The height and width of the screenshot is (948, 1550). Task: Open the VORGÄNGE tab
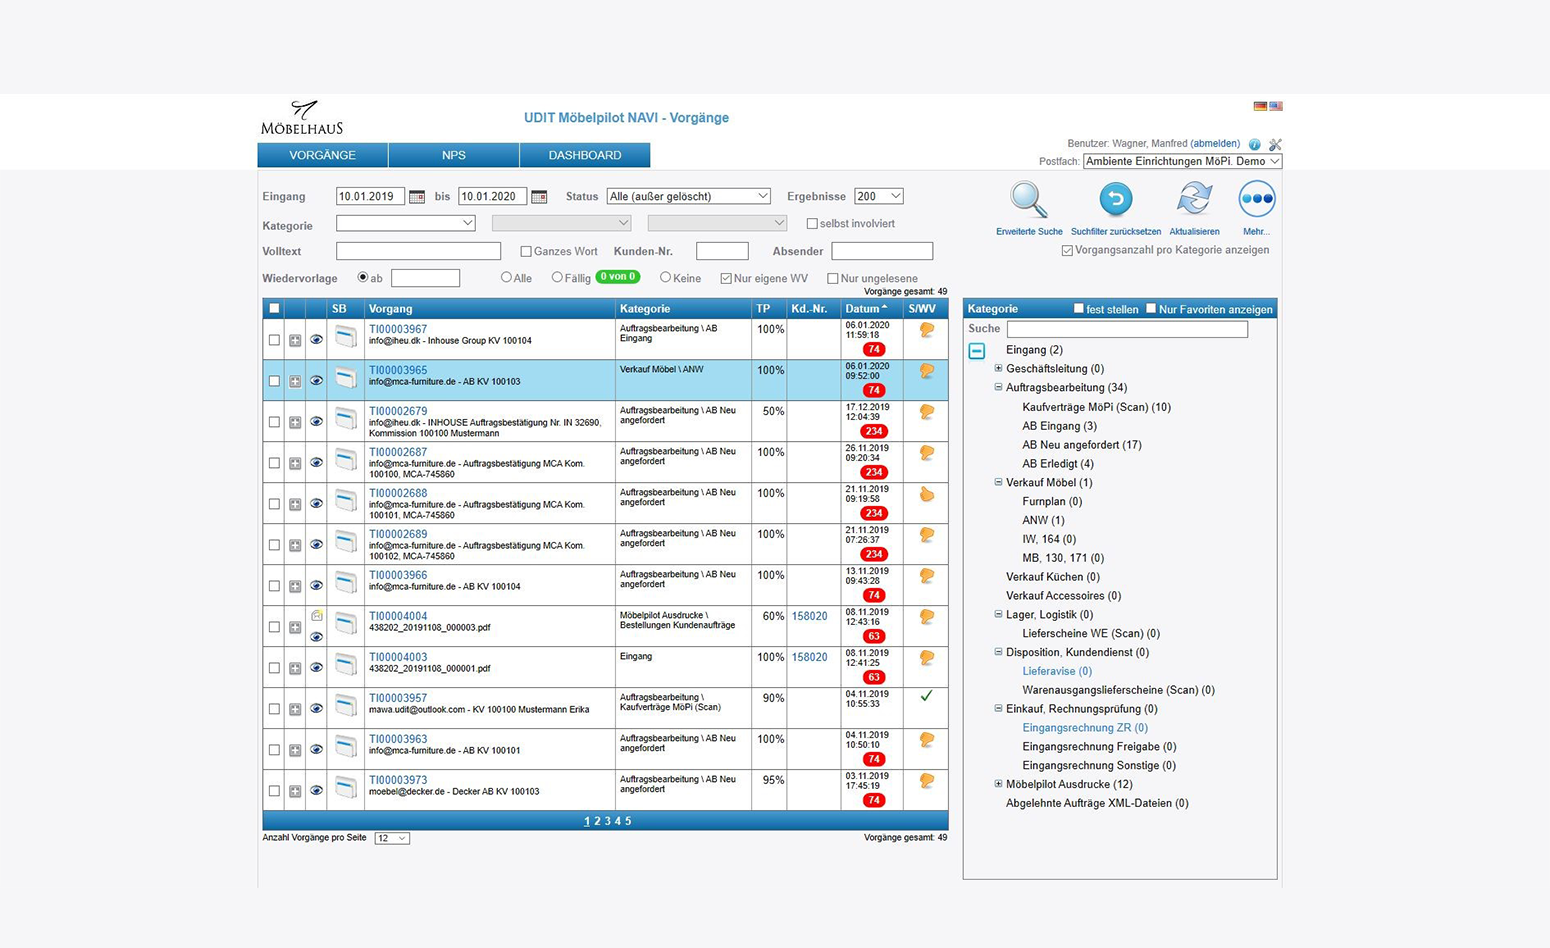click(x=322, y=155)
